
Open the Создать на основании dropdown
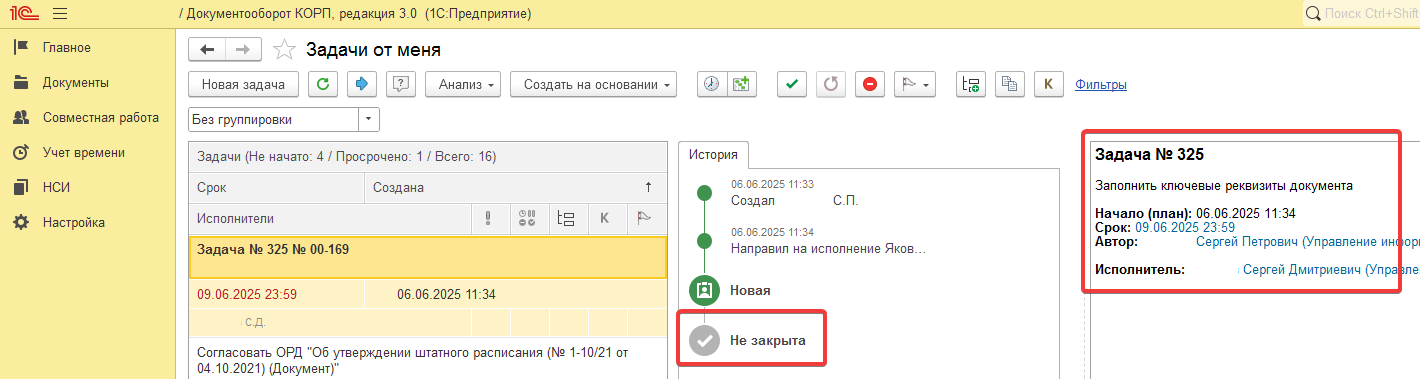coord(594,85)
